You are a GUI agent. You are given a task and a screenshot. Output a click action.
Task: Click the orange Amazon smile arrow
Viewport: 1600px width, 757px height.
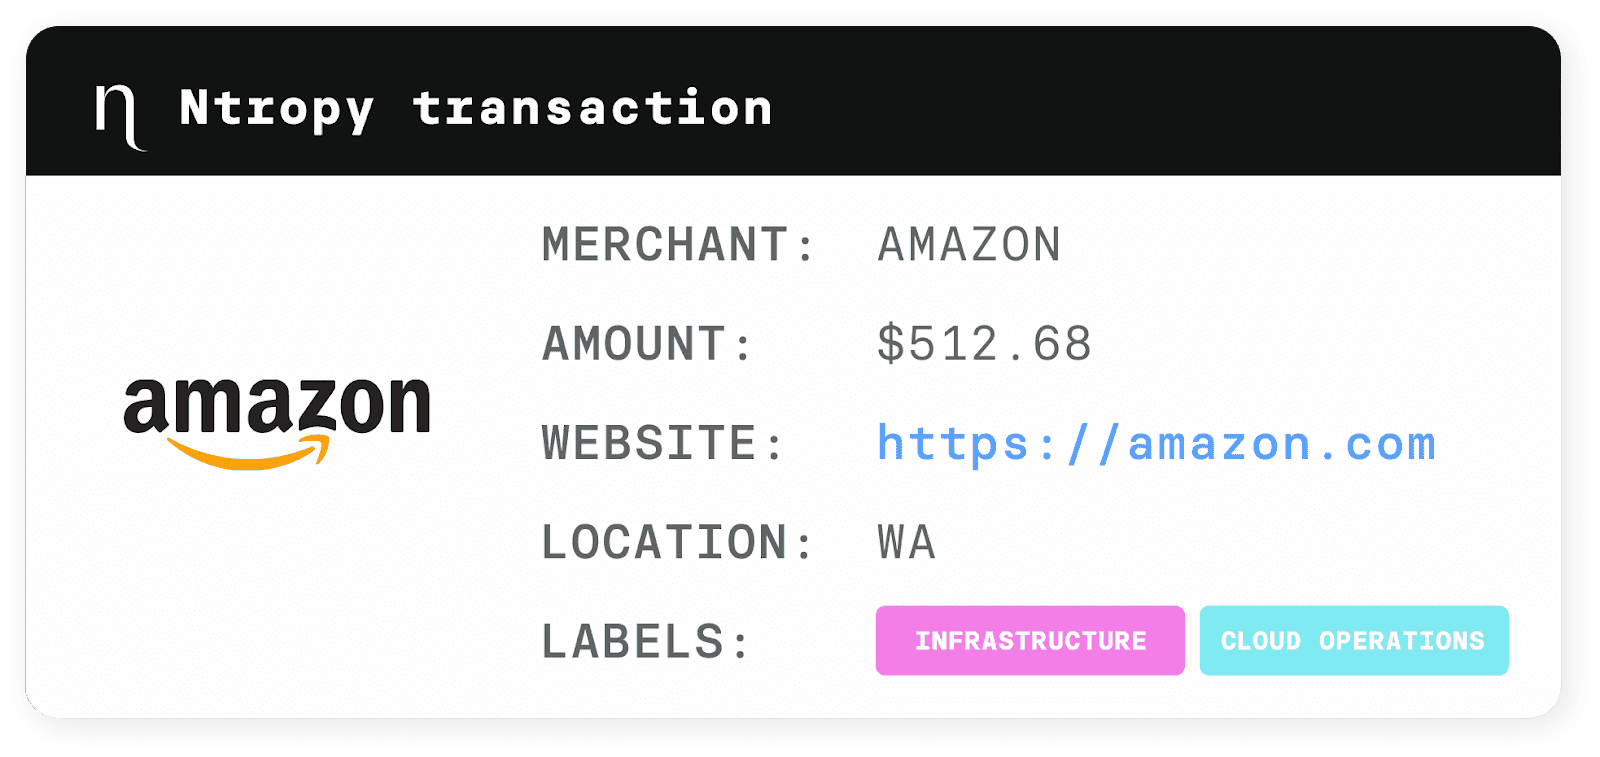(249, 452)
